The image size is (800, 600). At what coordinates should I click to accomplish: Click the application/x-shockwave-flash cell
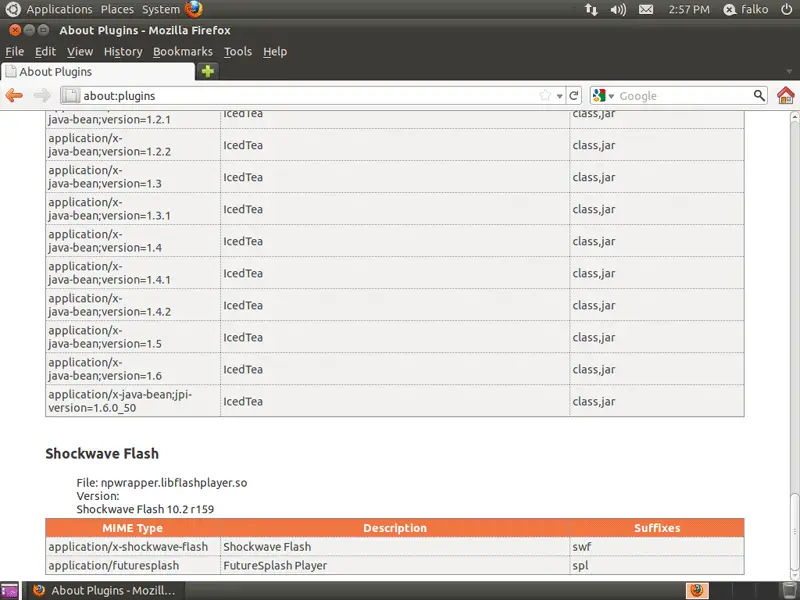pyautogui.click(x=133, y=547)
